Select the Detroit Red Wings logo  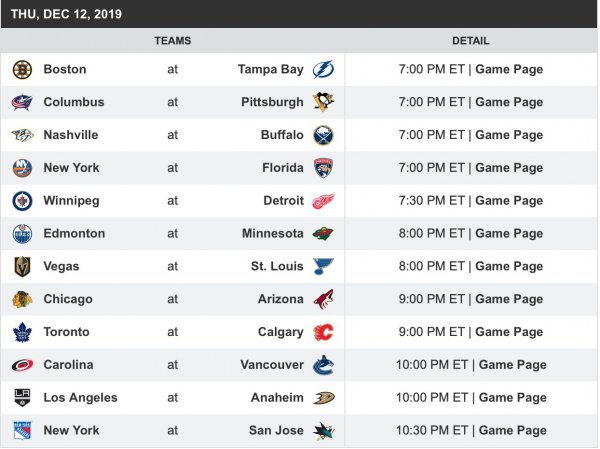[323, 201]
